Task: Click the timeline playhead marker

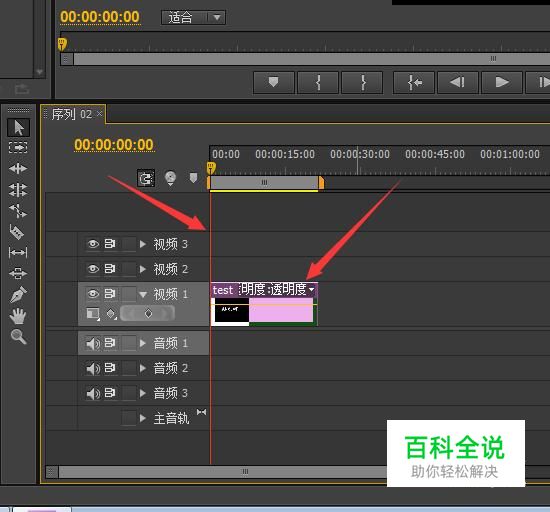Action: click(x=211, y=168)
